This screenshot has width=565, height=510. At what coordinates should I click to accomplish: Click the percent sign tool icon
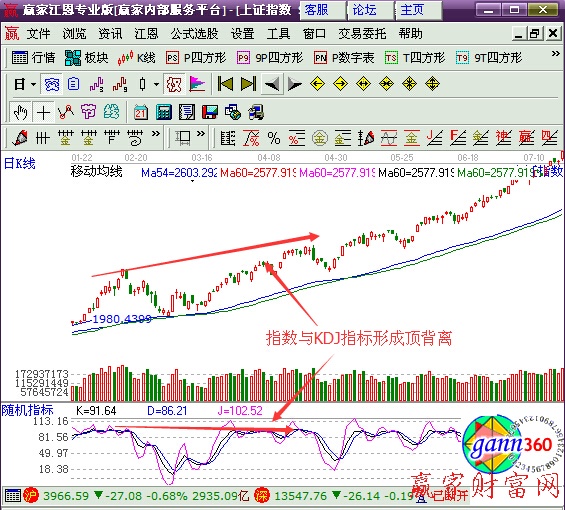click(x=274, y=138)
